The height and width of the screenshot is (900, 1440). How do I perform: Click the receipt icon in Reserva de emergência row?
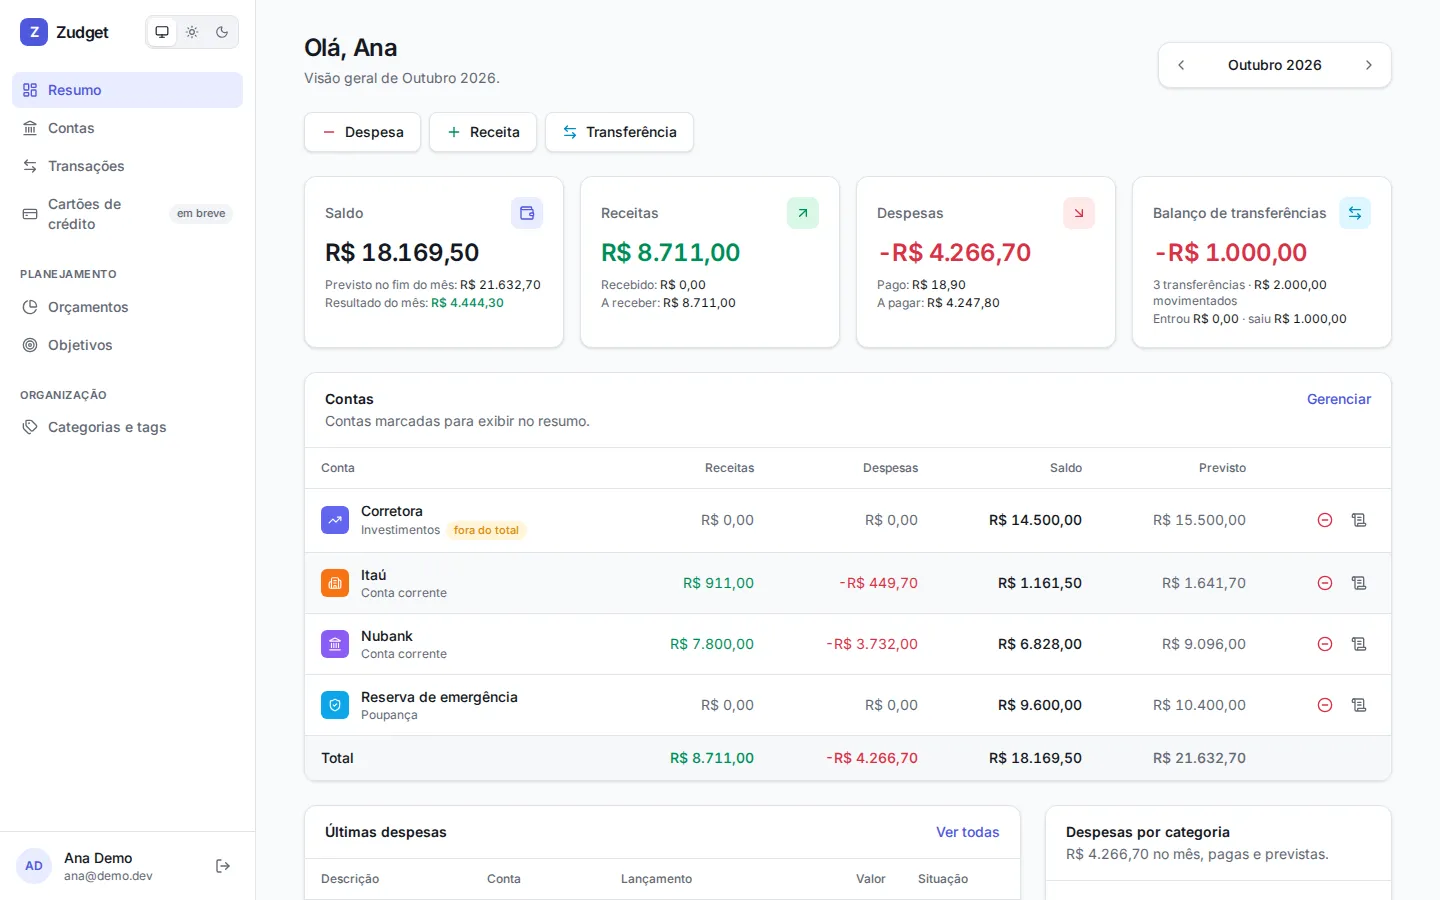1359,705
